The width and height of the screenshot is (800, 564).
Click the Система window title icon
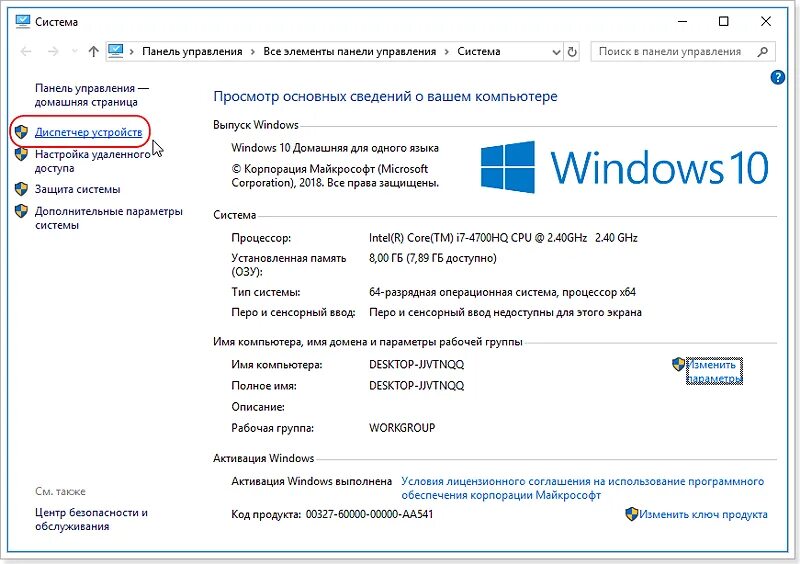(23, 21)
